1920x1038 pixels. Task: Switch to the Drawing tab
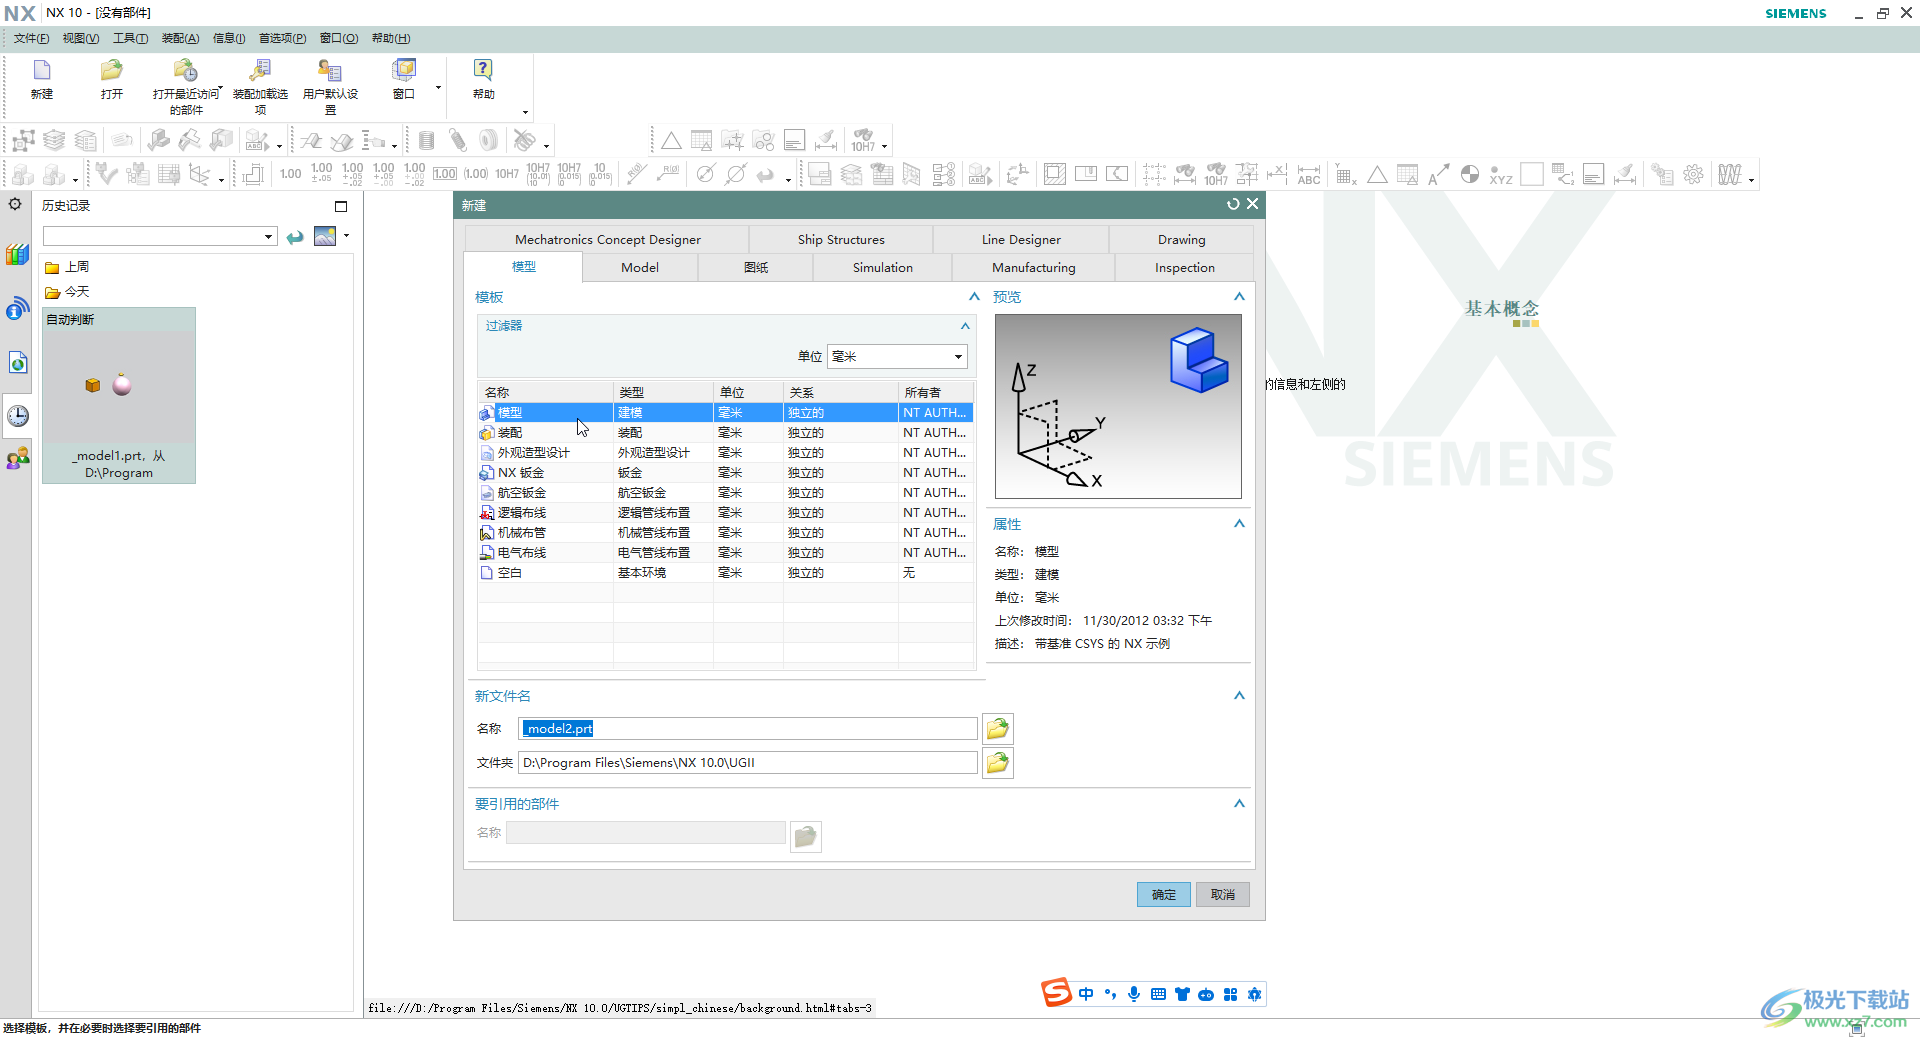pos(1182,240)
